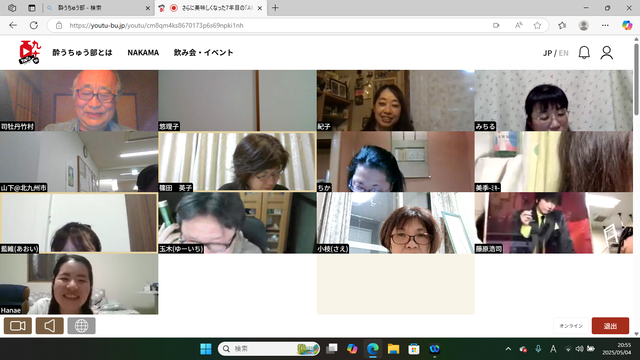Activate Read aloud icon
Screen dimensions: 640x360
click(518, 25)
